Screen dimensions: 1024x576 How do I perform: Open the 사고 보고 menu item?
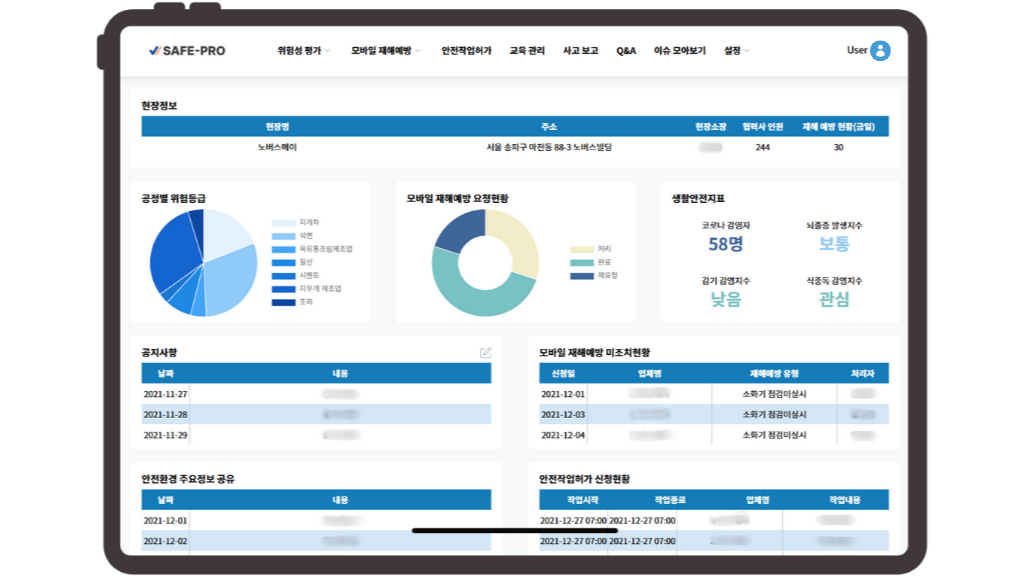point(580,51)
